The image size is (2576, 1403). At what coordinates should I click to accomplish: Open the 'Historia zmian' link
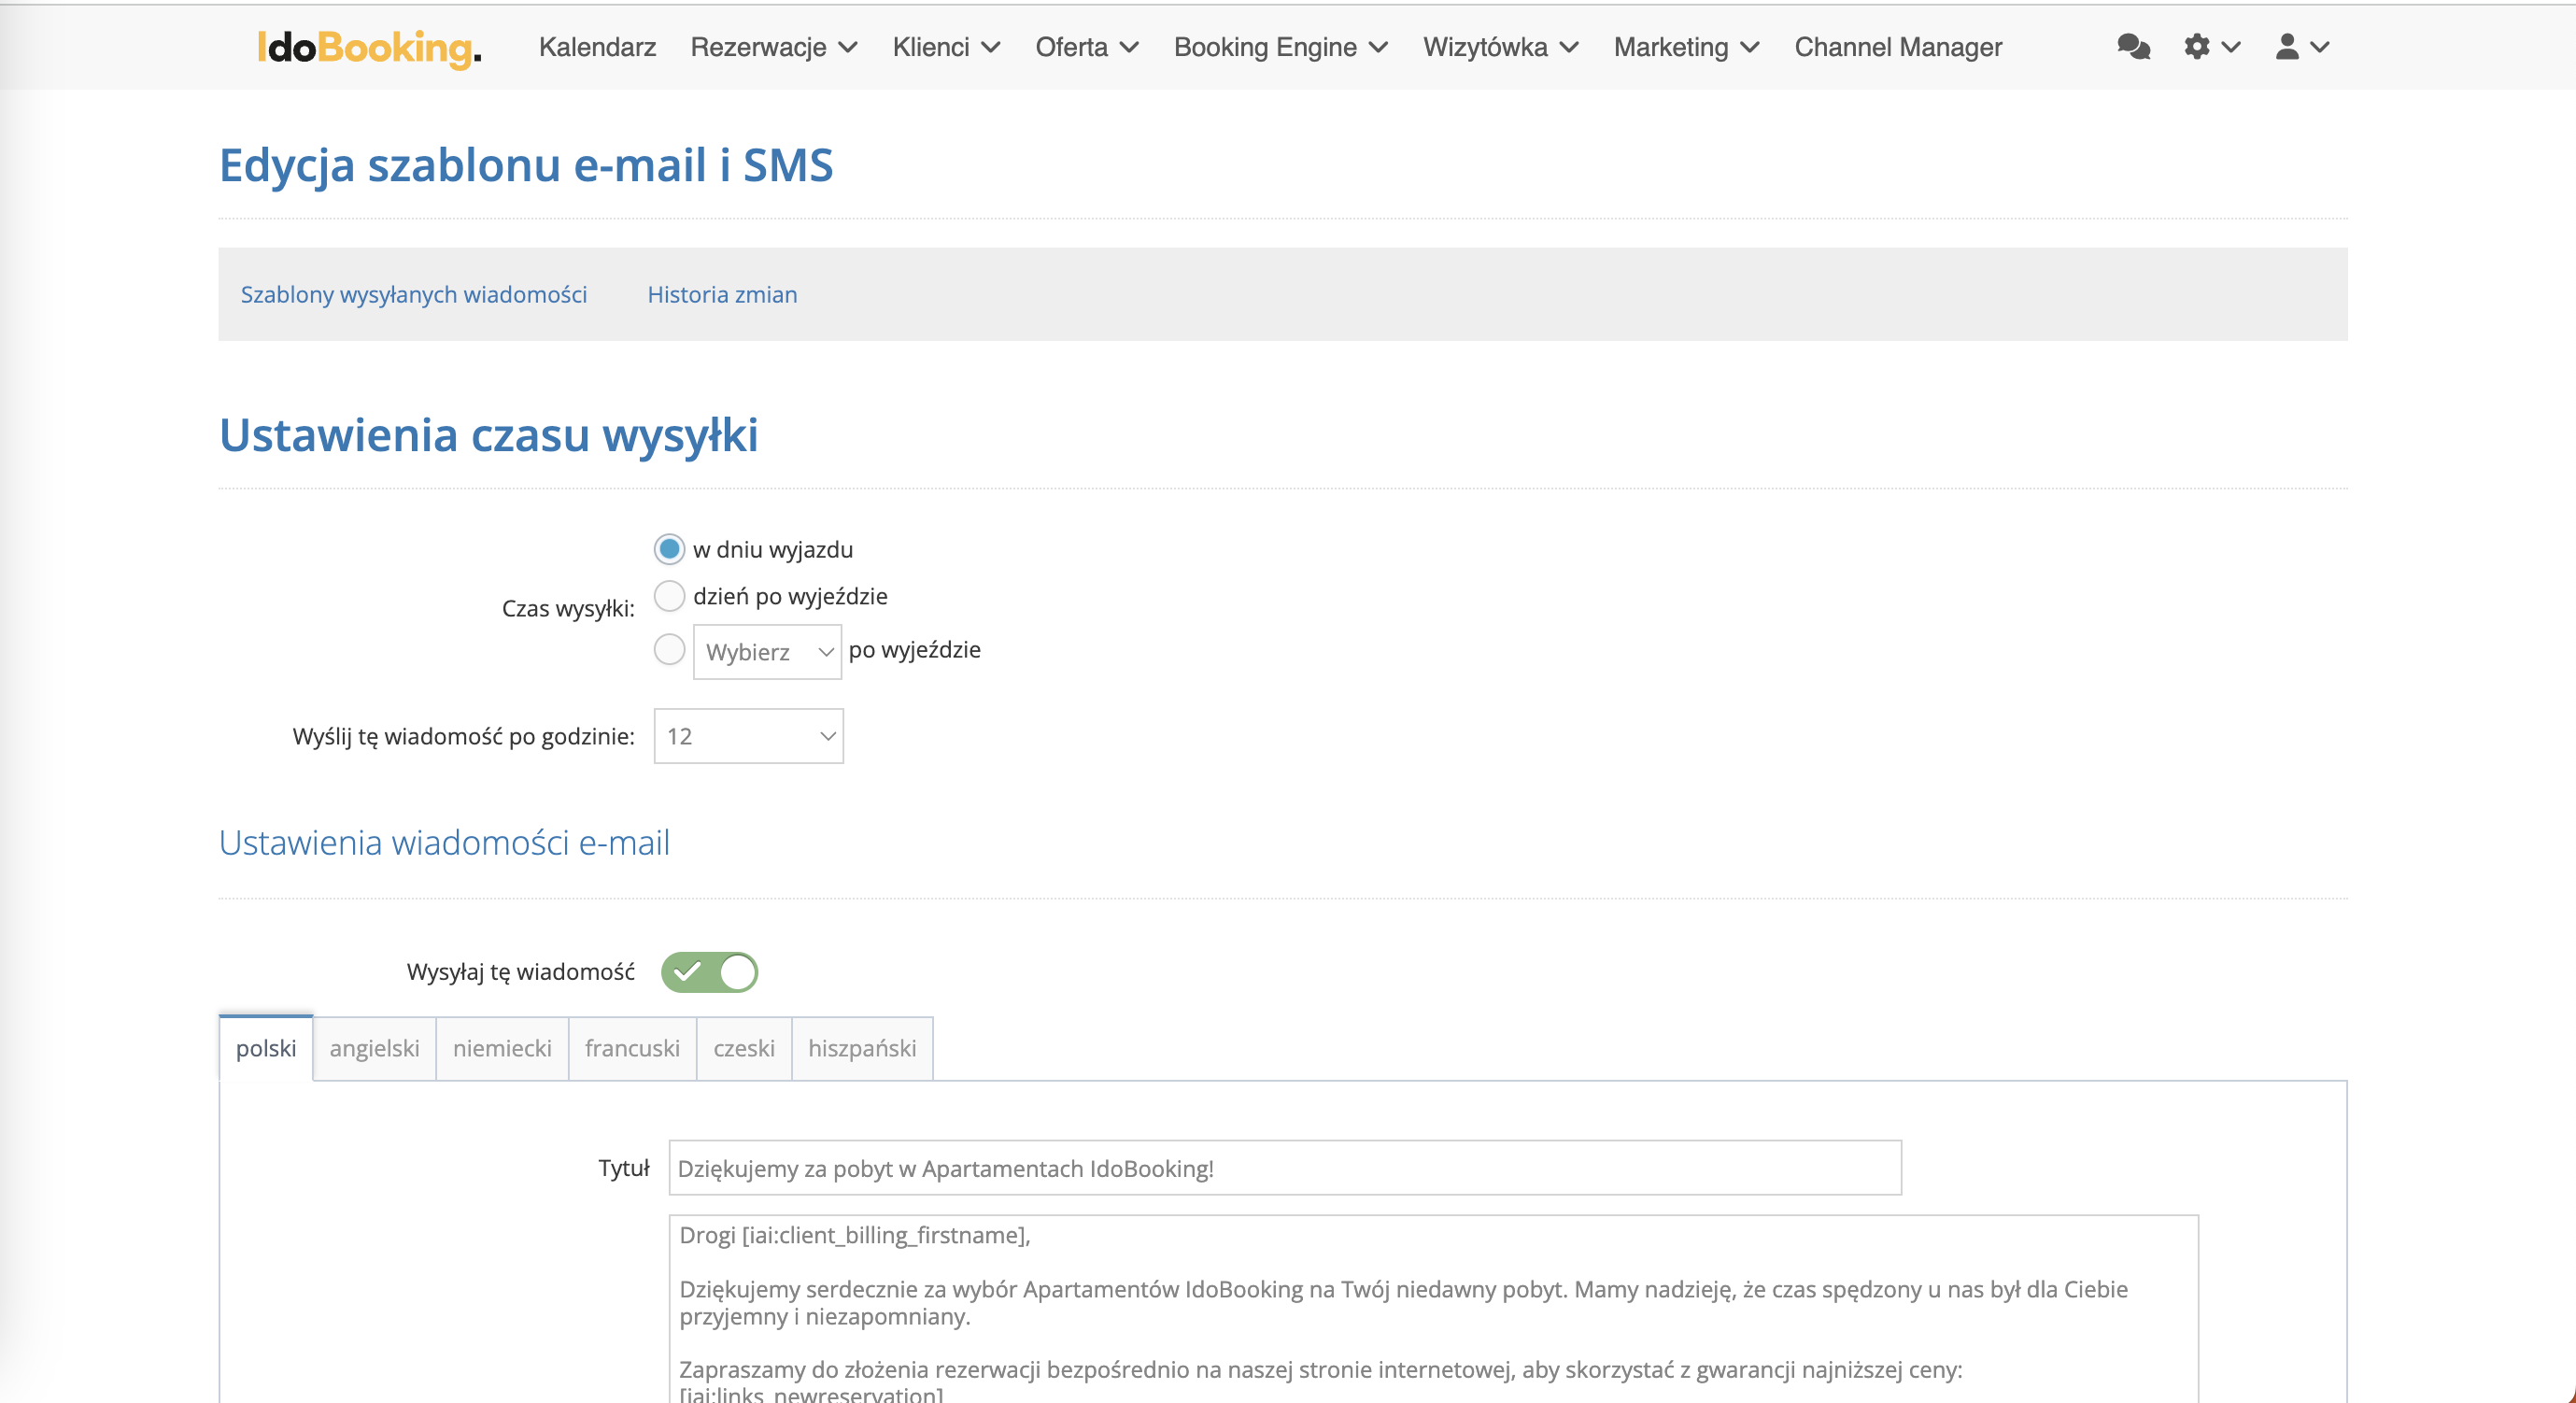[722, 295]
